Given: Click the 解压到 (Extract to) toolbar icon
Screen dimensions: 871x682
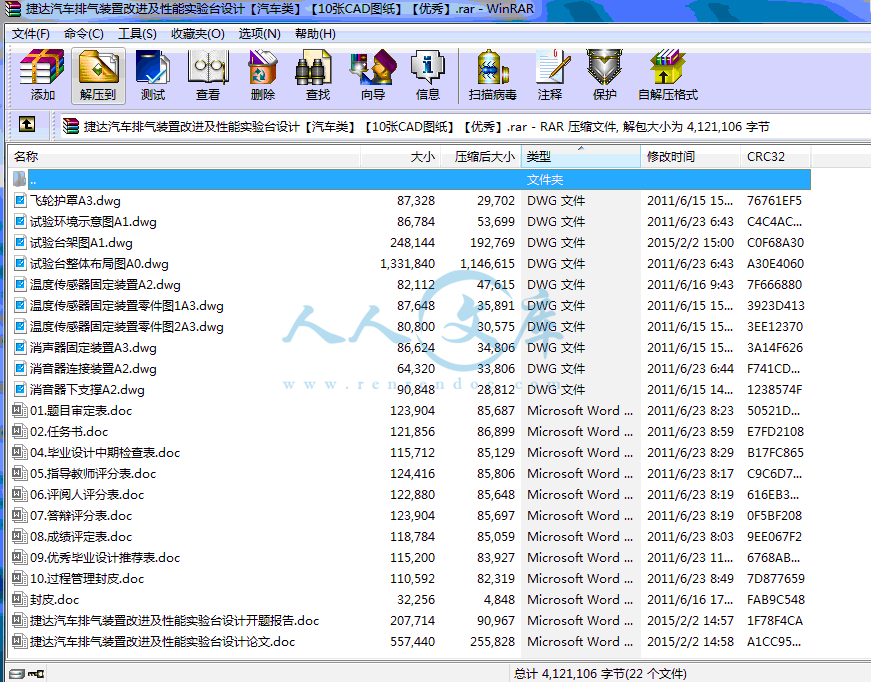Looking at the screenshot, I should 98,75.
